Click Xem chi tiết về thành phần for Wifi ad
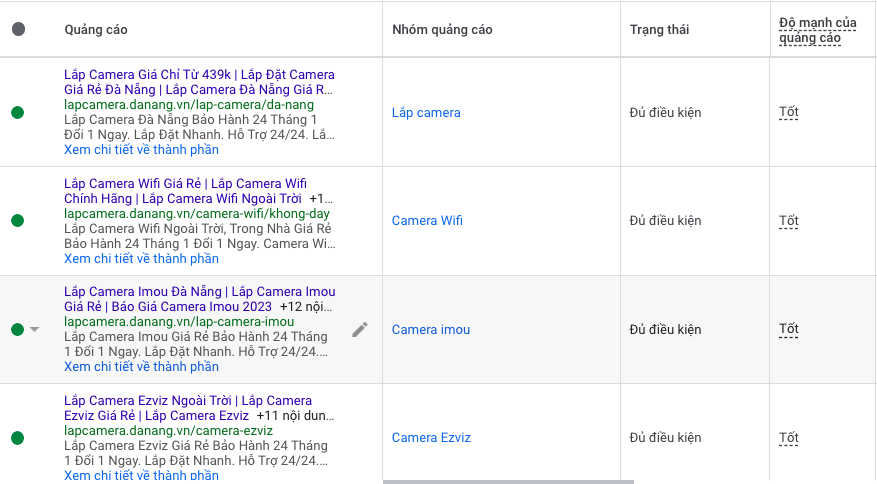This screenshot has height=484, width=877. tap(141, 259)
